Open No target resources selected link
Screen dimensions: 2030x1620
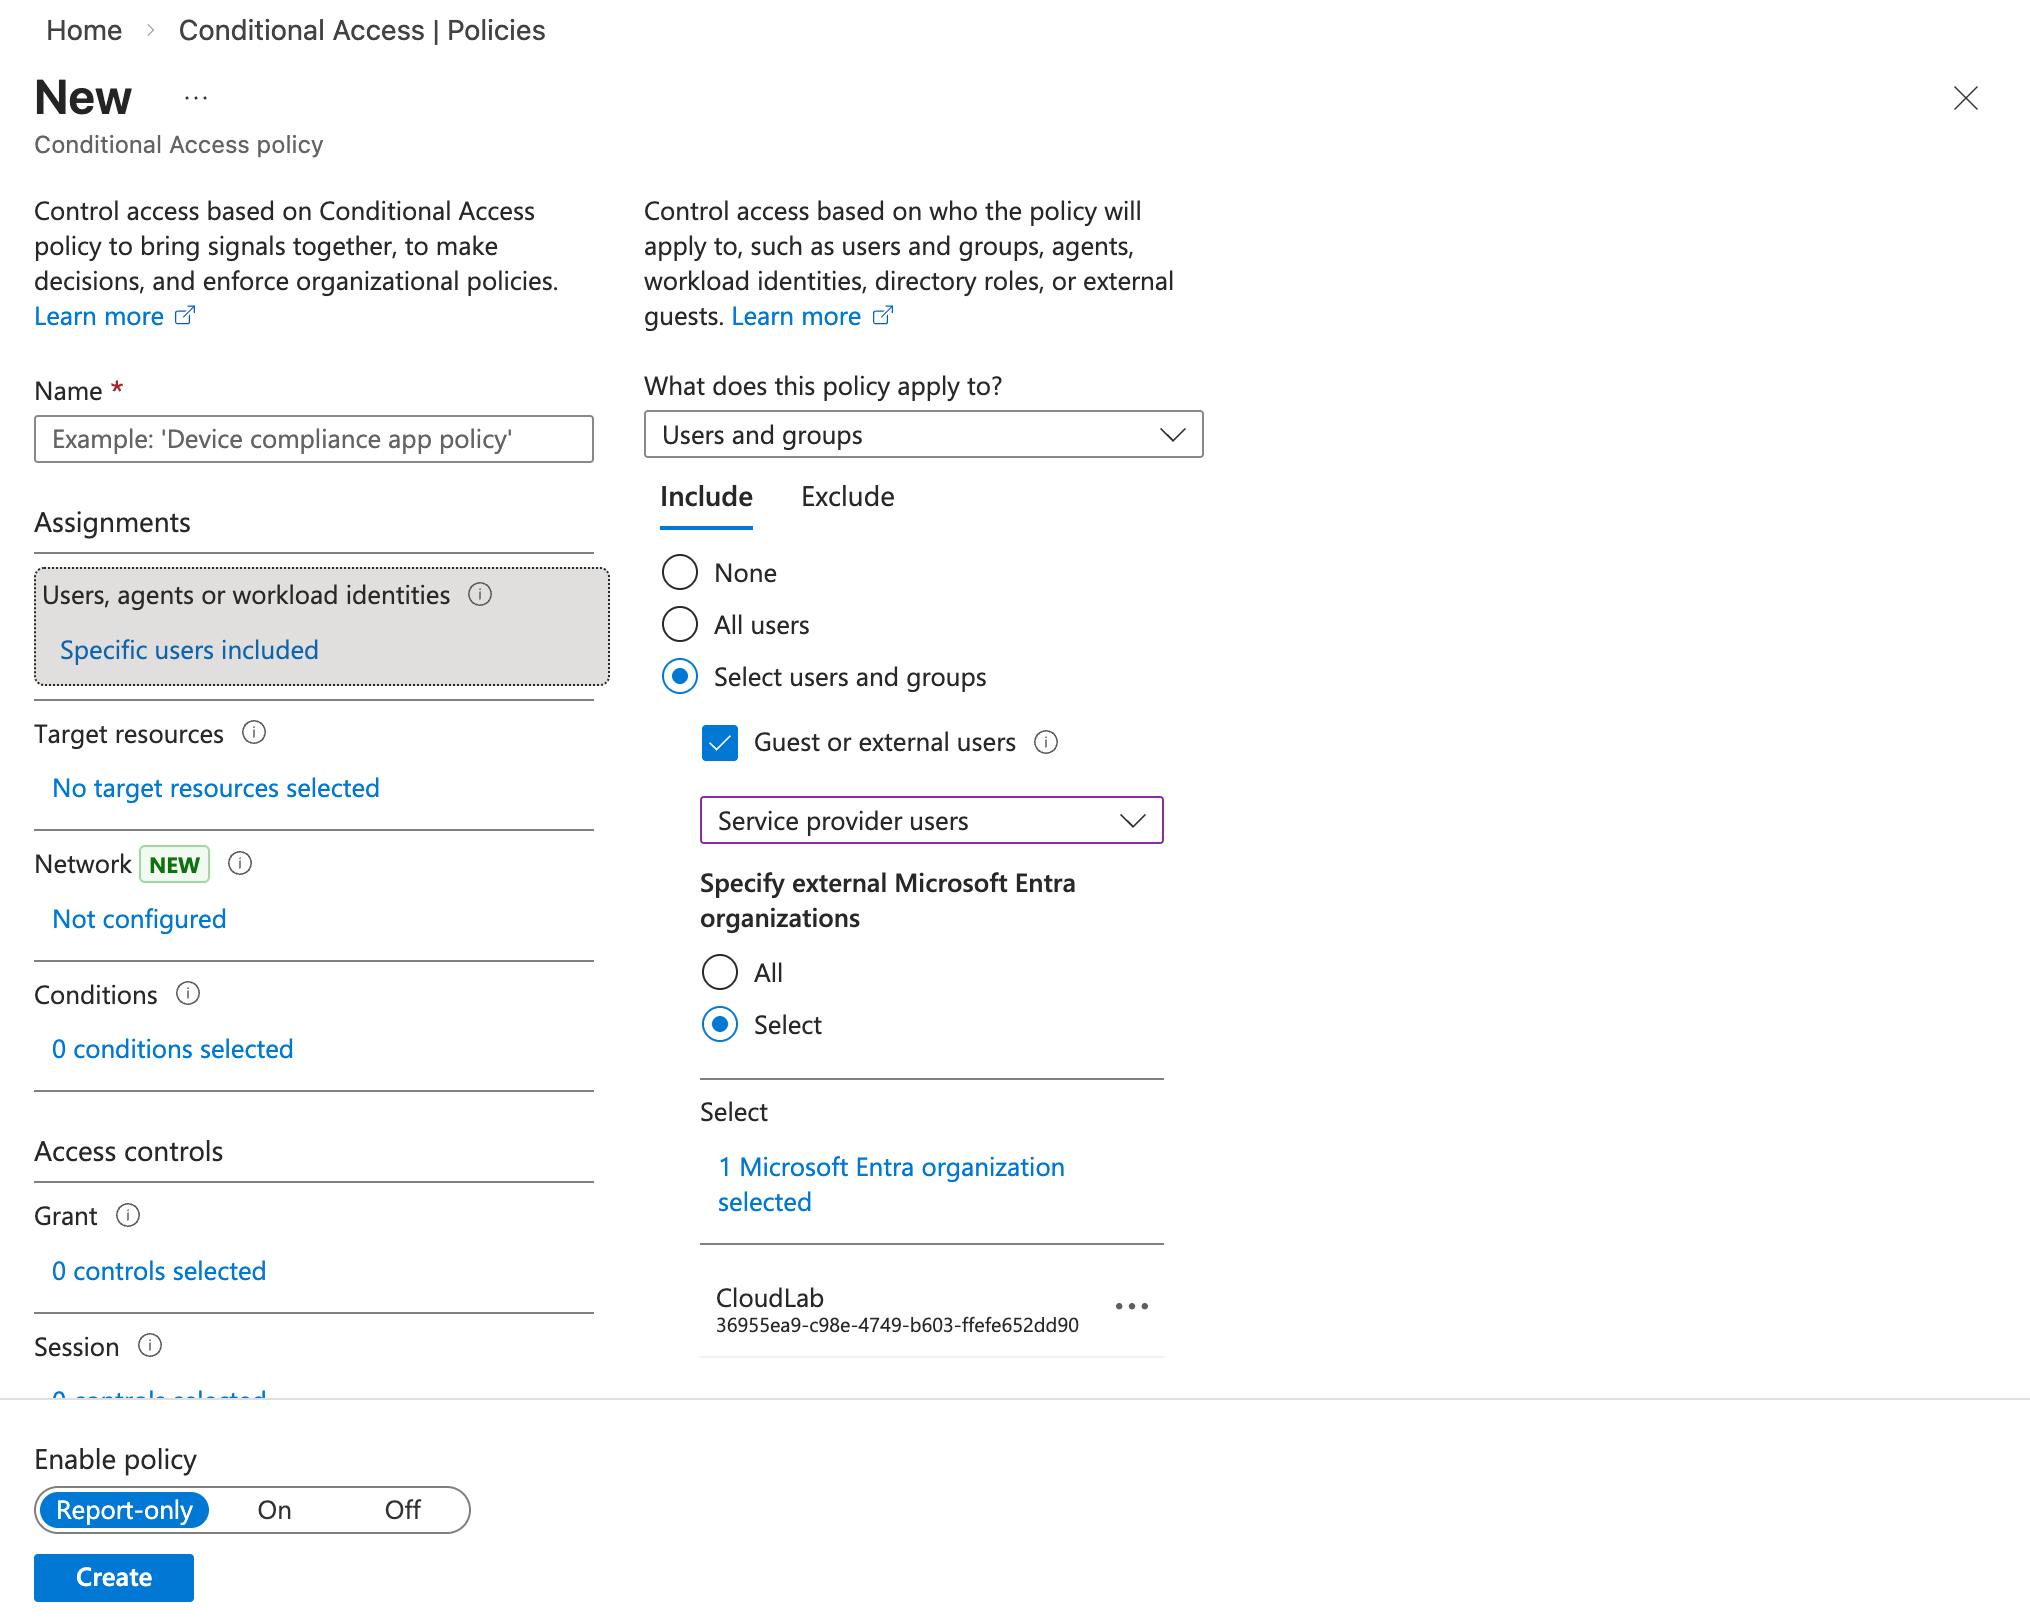pos(216,788)
